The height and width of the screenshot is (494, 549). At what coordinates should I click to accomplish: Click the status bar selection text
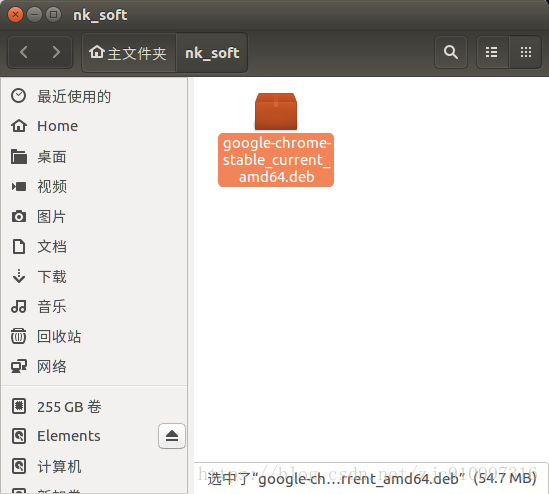pyautogui.click(x=371, y=478)
